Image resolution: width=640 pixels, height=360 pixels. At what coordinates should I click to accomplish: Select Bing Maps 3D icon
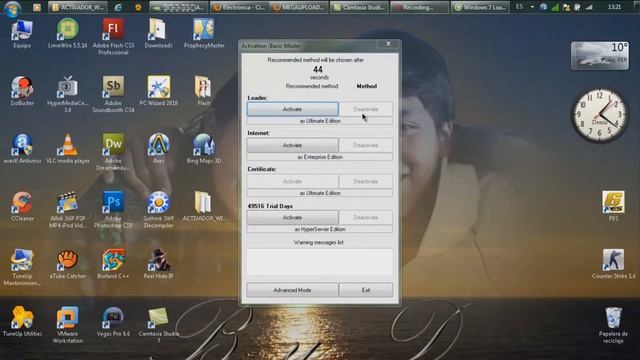[204, 149]
